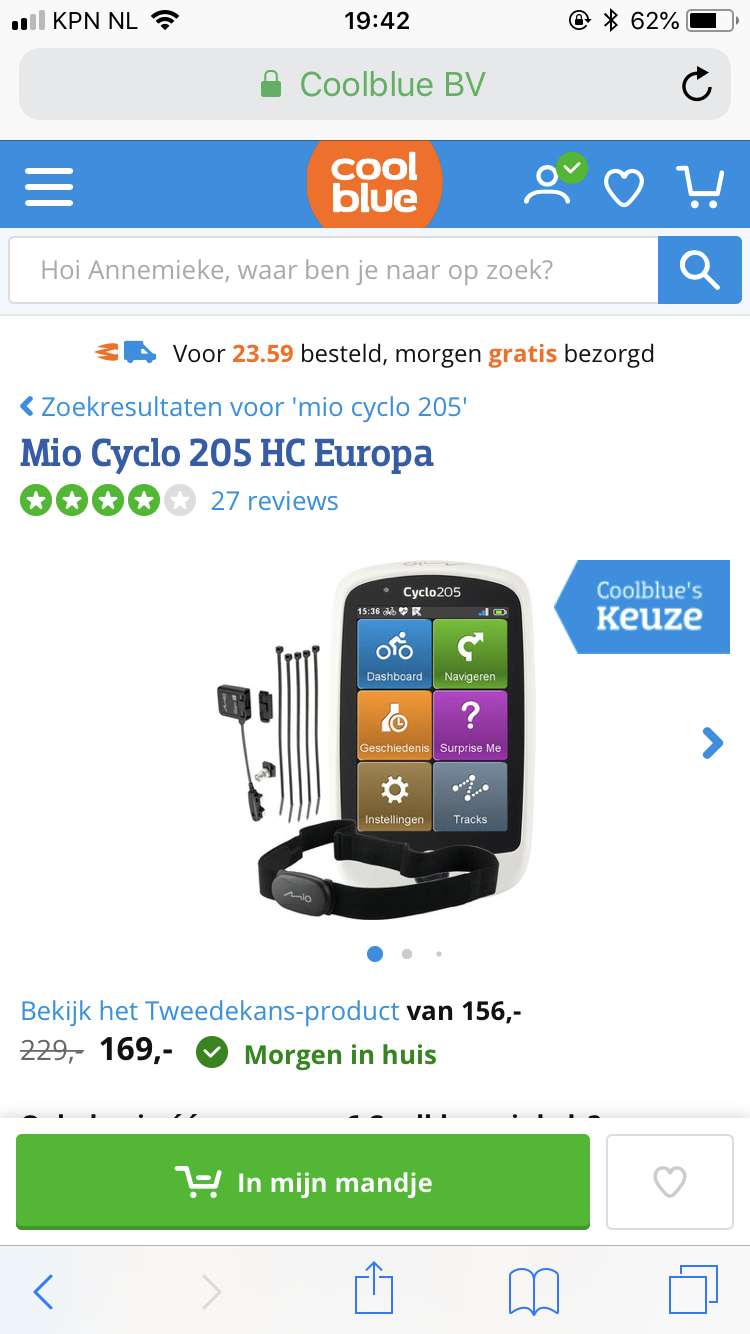Focus the search field greeting Annemieke
The width and height of the screenshot is (750, 1334).
pyautogui.click(x=333, y=270)
